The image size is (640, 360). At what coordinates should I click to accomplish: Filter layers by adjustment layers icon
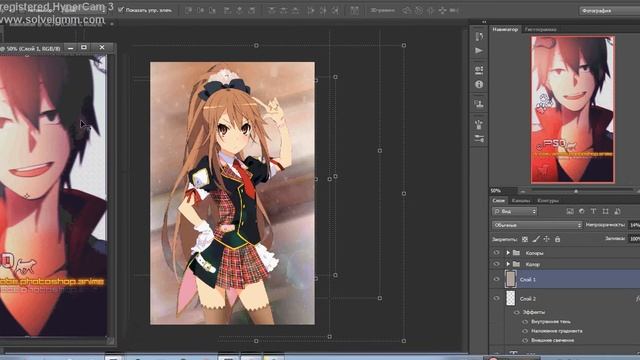pyautogui.click(x=582, y=211)
